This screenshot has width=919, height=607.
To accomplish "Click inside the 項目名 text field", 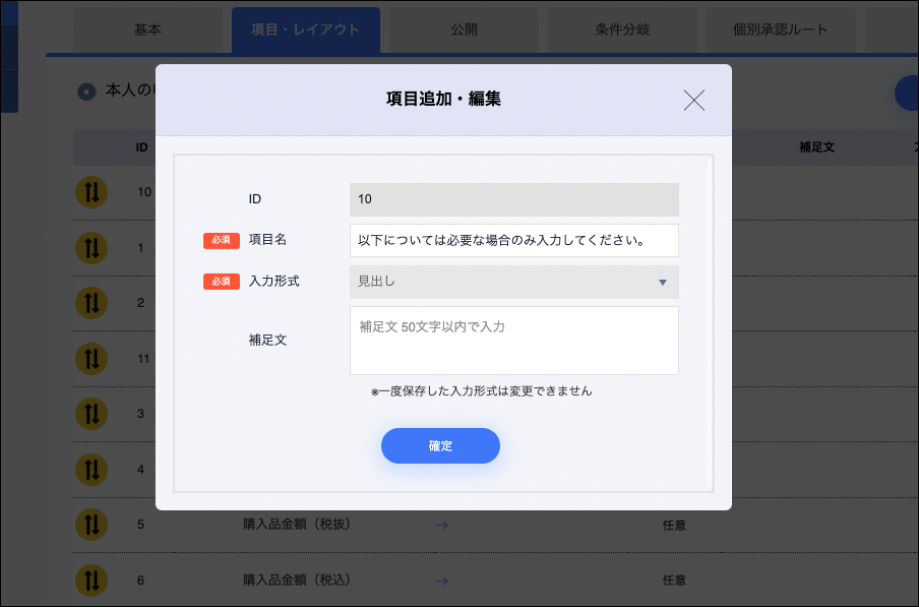I will click(513, 240).
